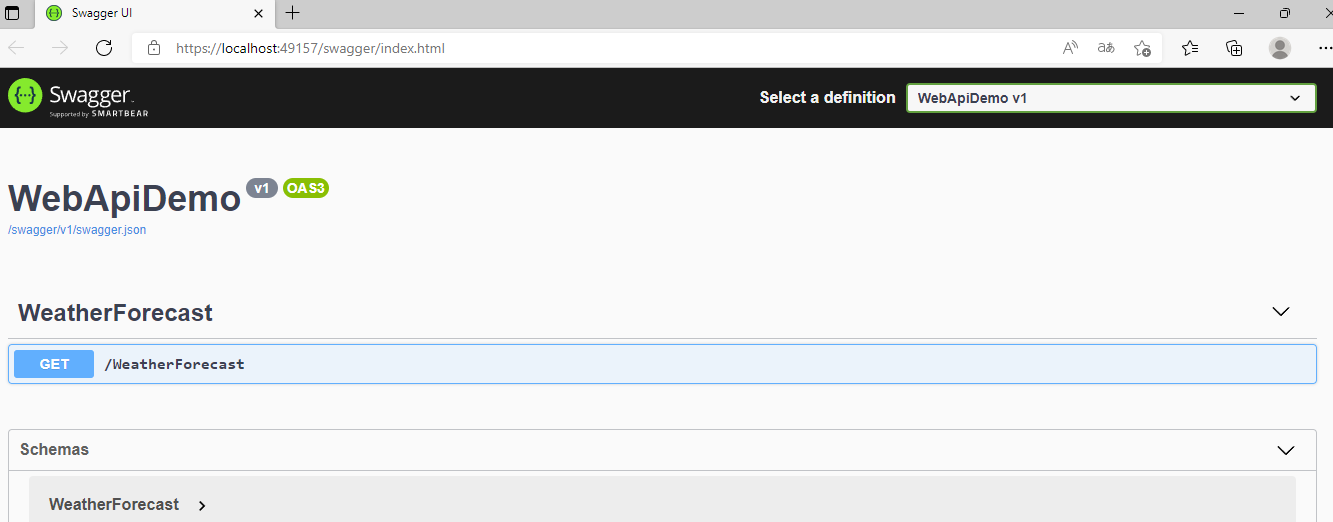This screenshot has height=522, width=1333.
Task: Click the user profile avatar icon
Action: (1279, 48)
